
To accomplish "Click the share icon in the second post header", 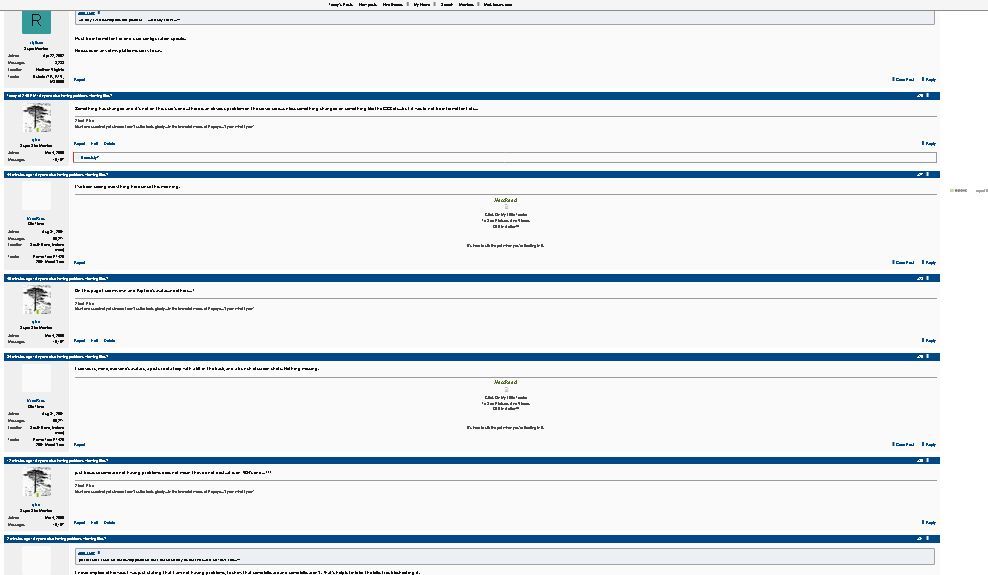I will [919, 95].
